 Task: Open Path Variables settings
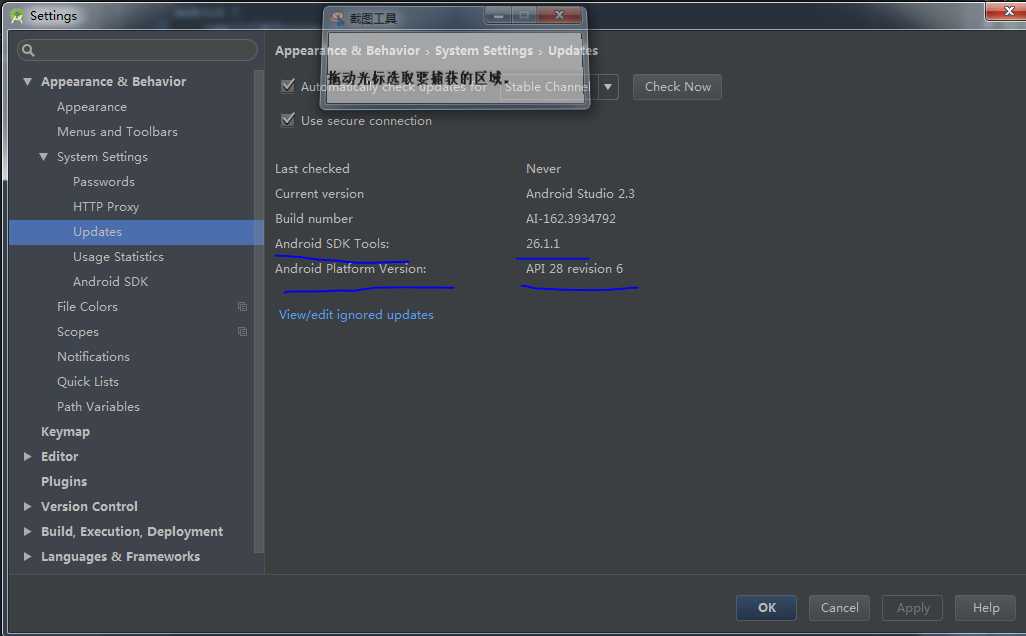click(x=98, y=406)
